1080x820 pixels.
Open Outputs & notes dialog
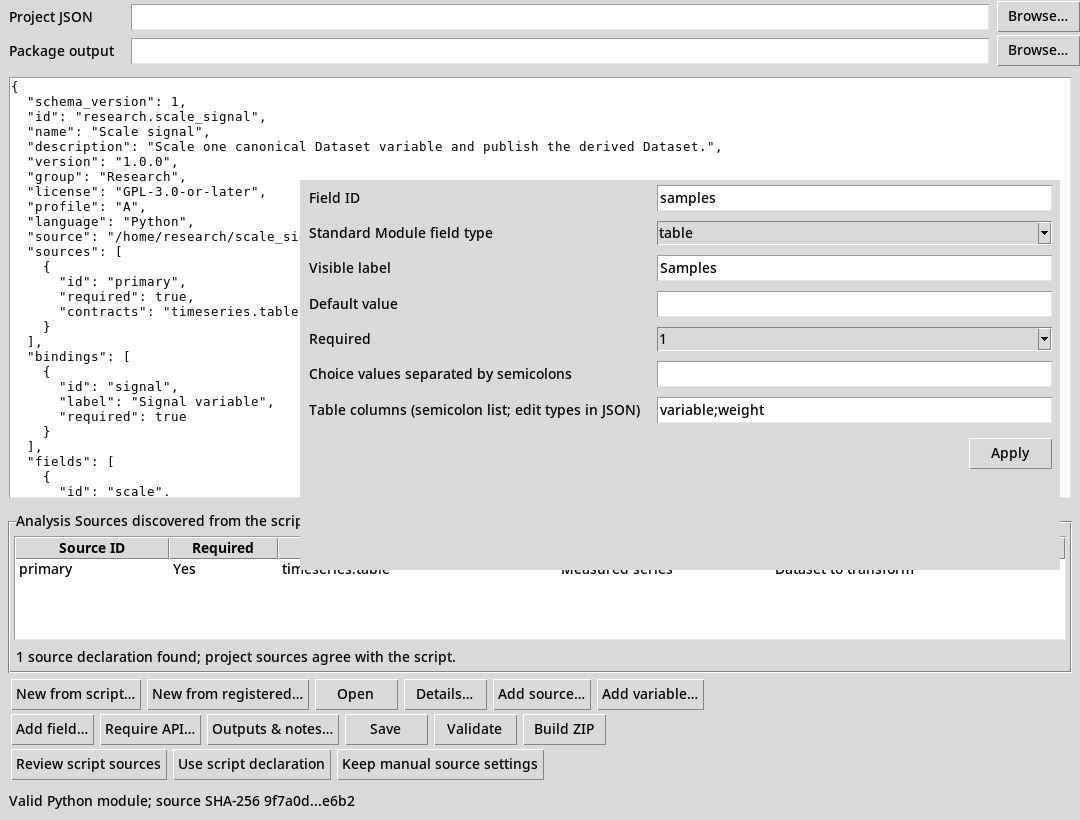[273, 730]
